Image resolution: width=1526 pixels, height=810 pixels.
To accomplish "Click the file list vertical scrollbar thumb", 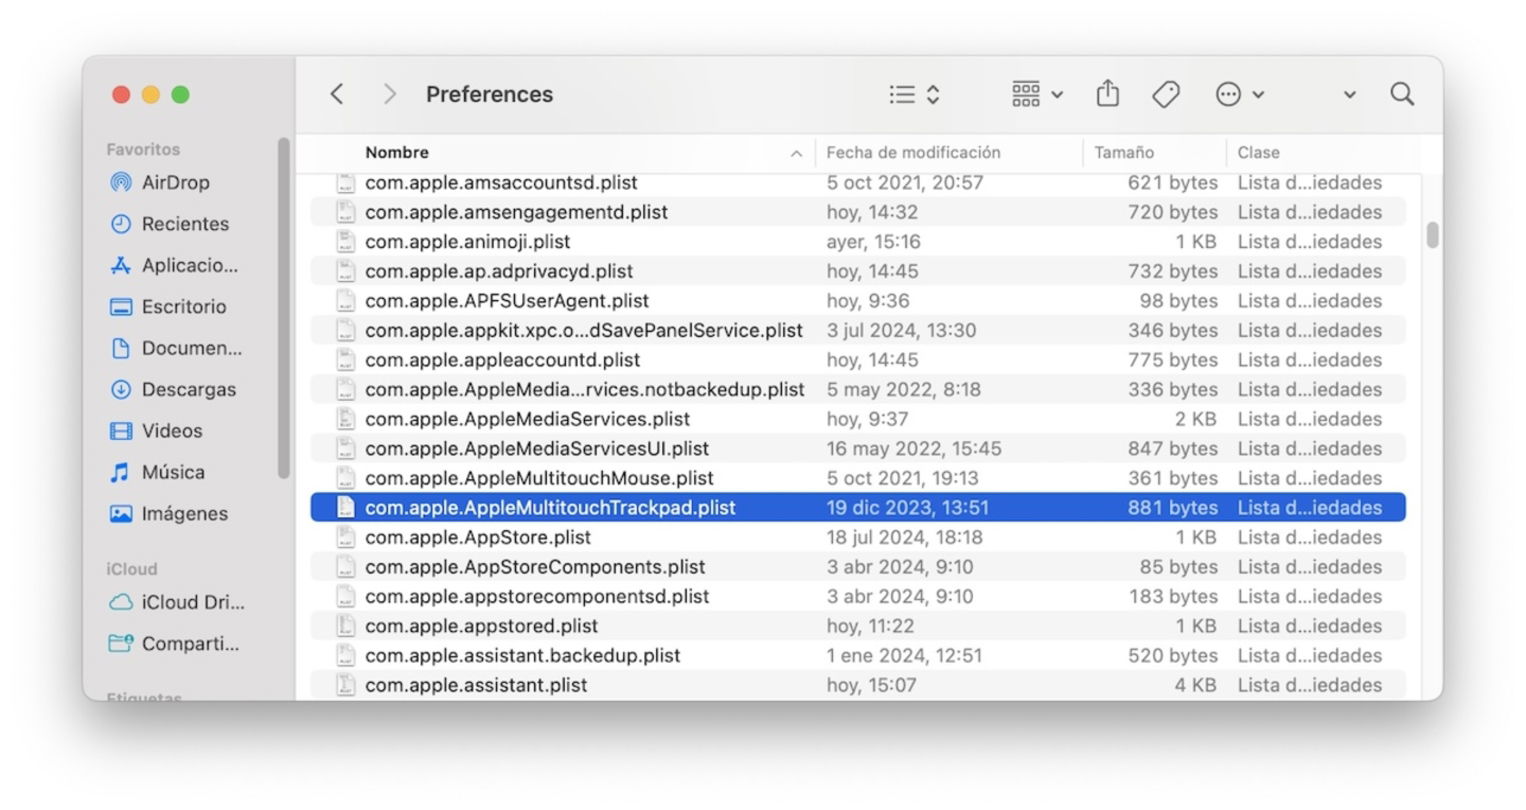I will (1432, 235).
